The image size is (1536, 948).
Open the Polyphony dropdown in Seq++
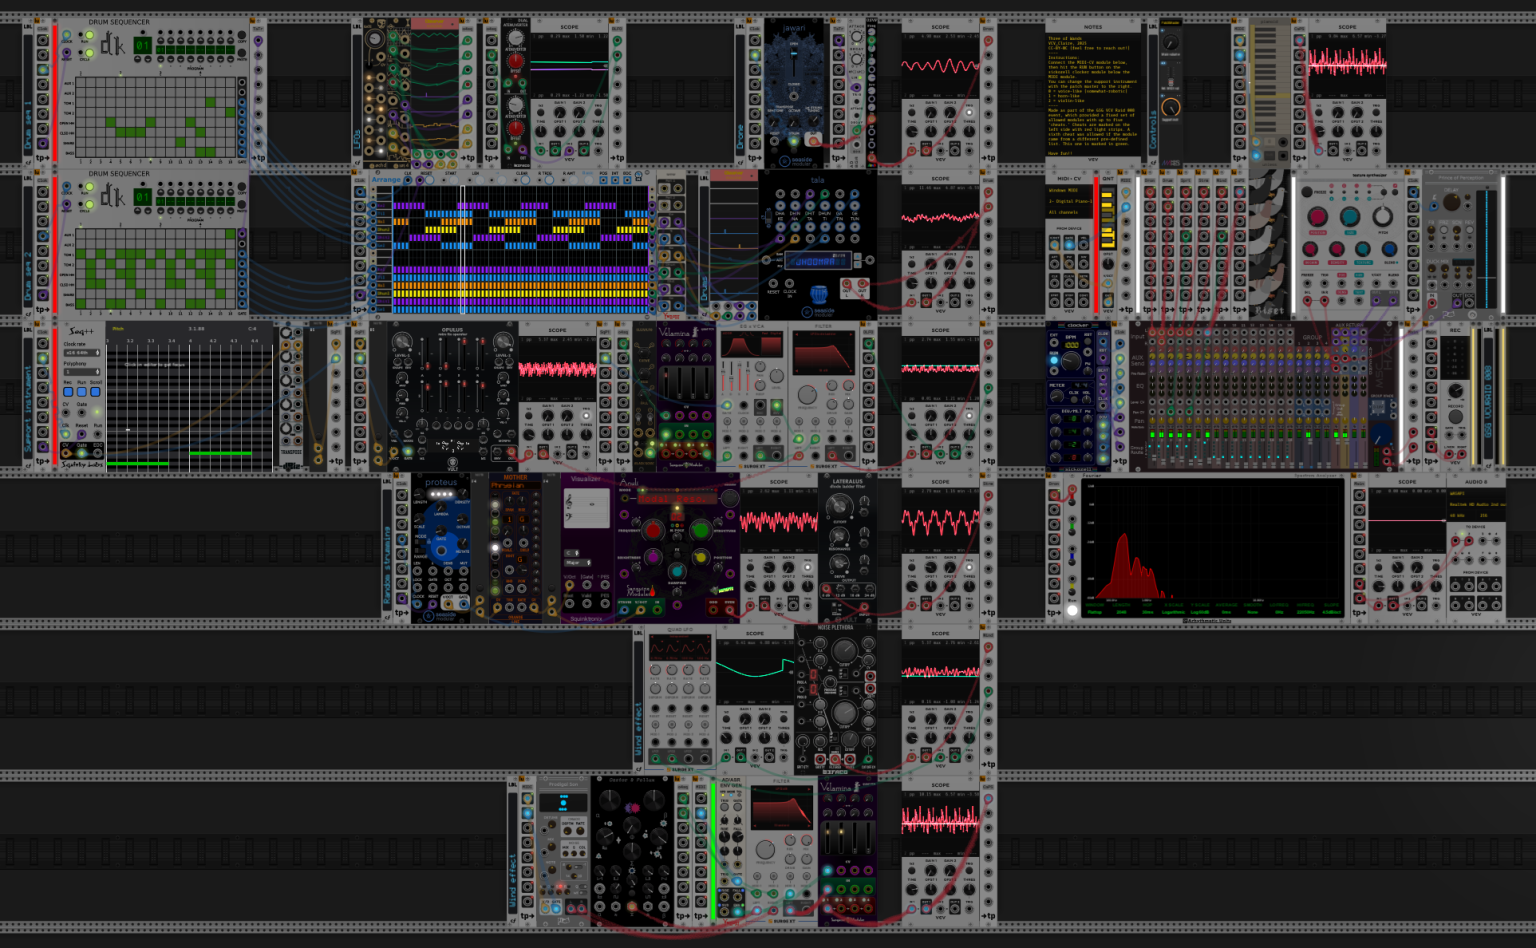82,372
